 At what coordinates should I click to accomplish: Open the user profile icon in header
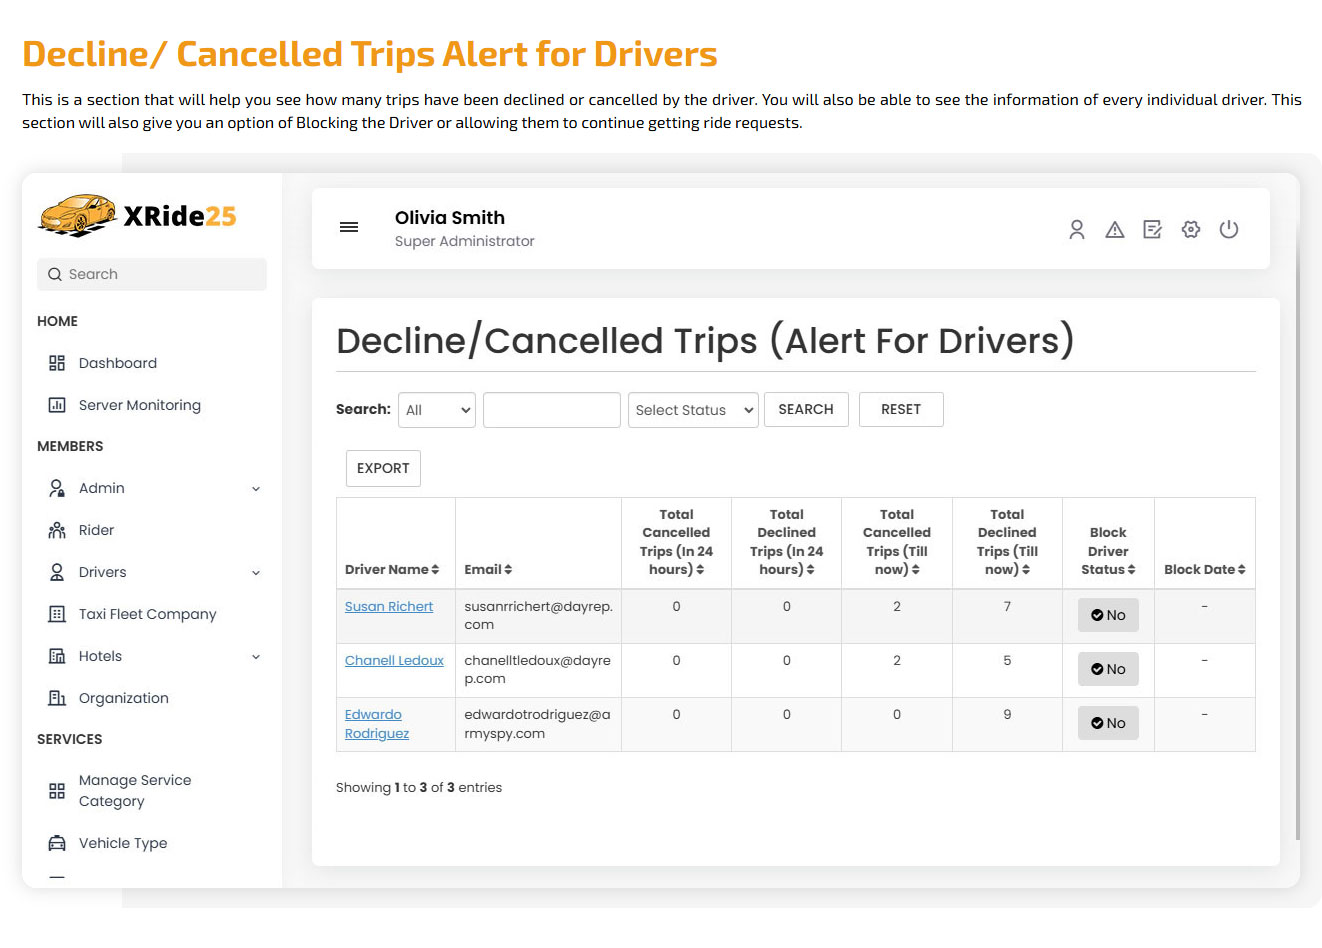(1077, 230)
